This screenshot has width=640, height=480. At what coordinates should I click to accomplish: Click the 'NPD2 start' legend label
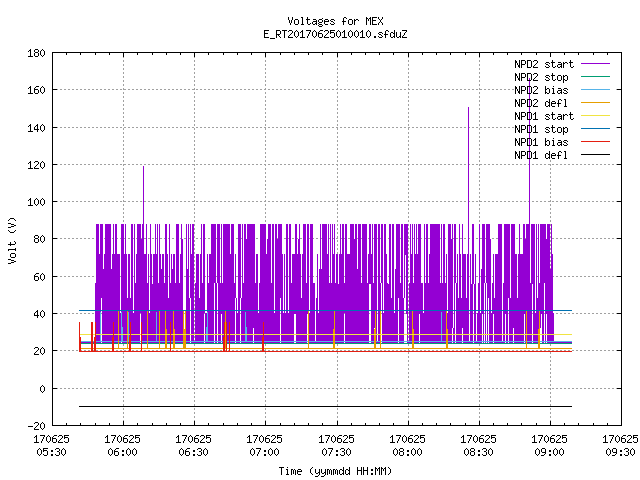click(544, 64)
